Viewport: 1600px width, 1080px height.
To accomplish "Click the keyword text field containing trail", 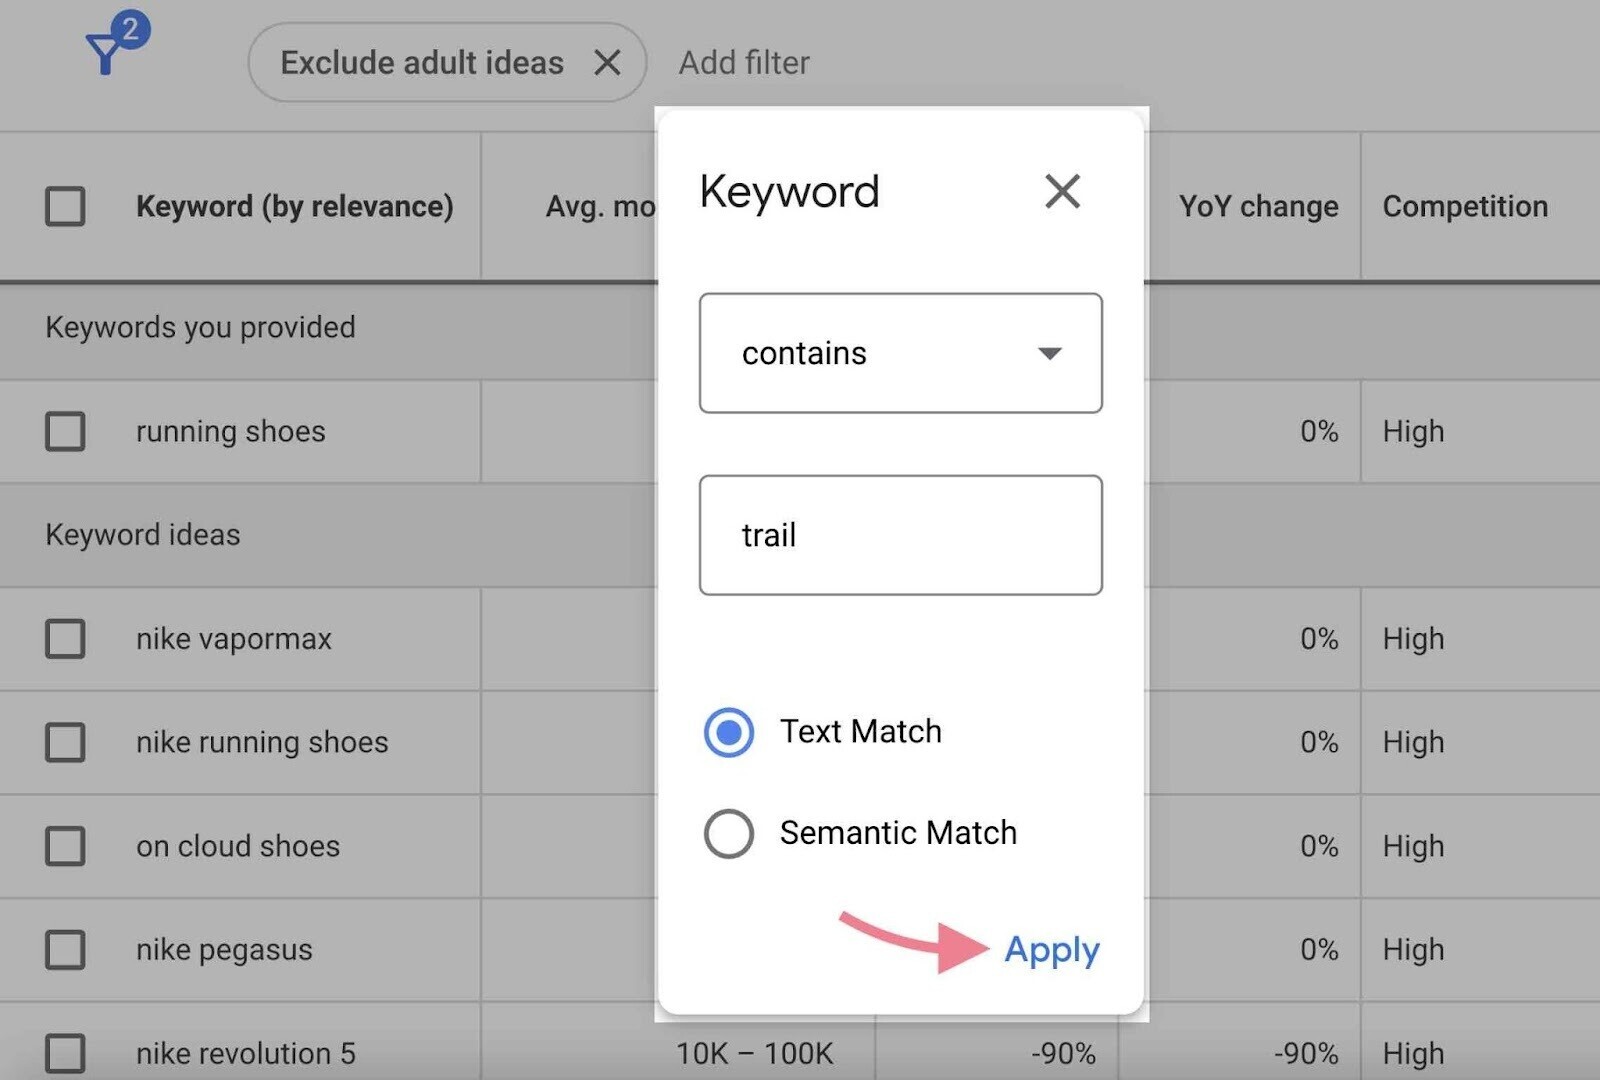I will pyautogui.click(x=900, y=535).
